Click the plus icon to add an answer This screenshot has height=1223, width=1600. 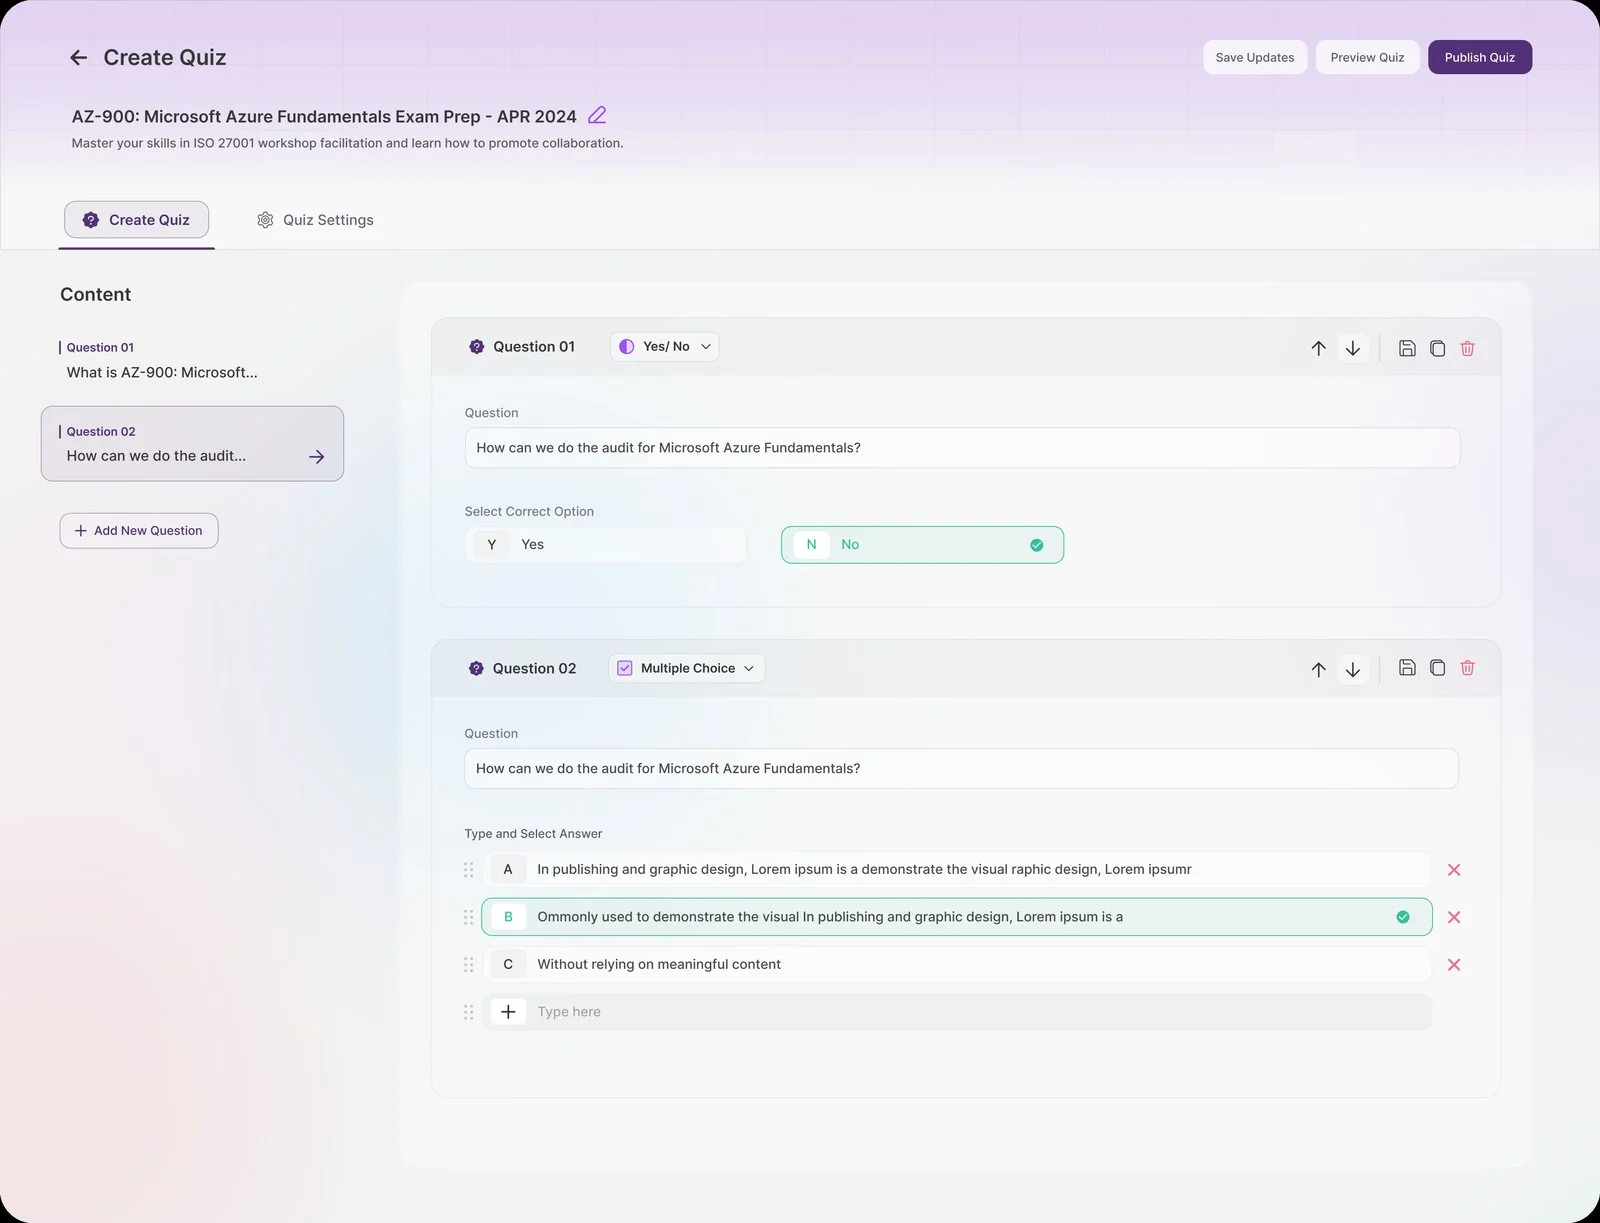[508, 1012]
